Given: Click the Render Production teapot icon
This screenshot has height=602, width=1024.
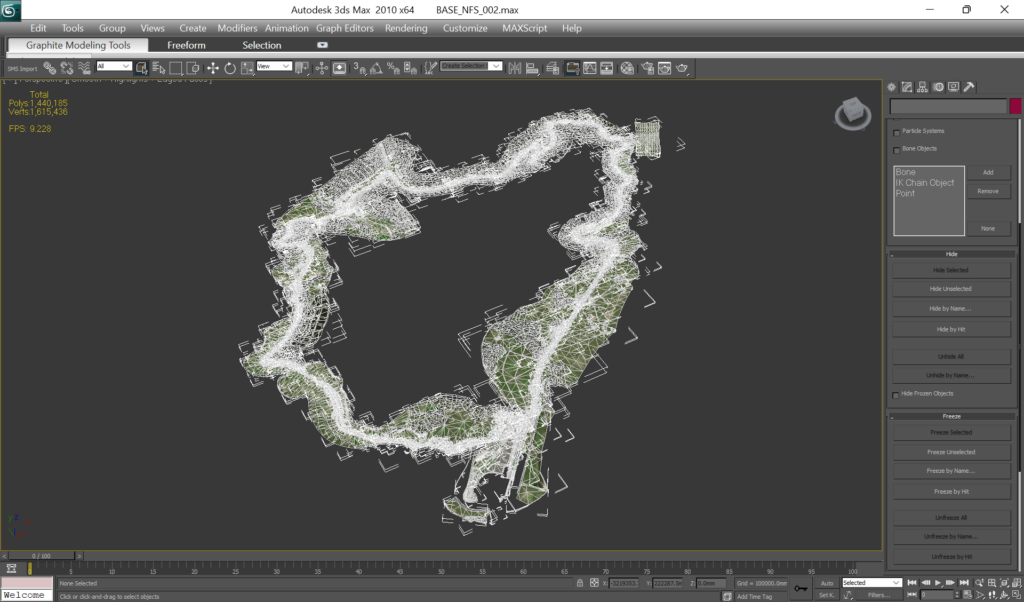Looking at the screenshot, I should 682,68.
